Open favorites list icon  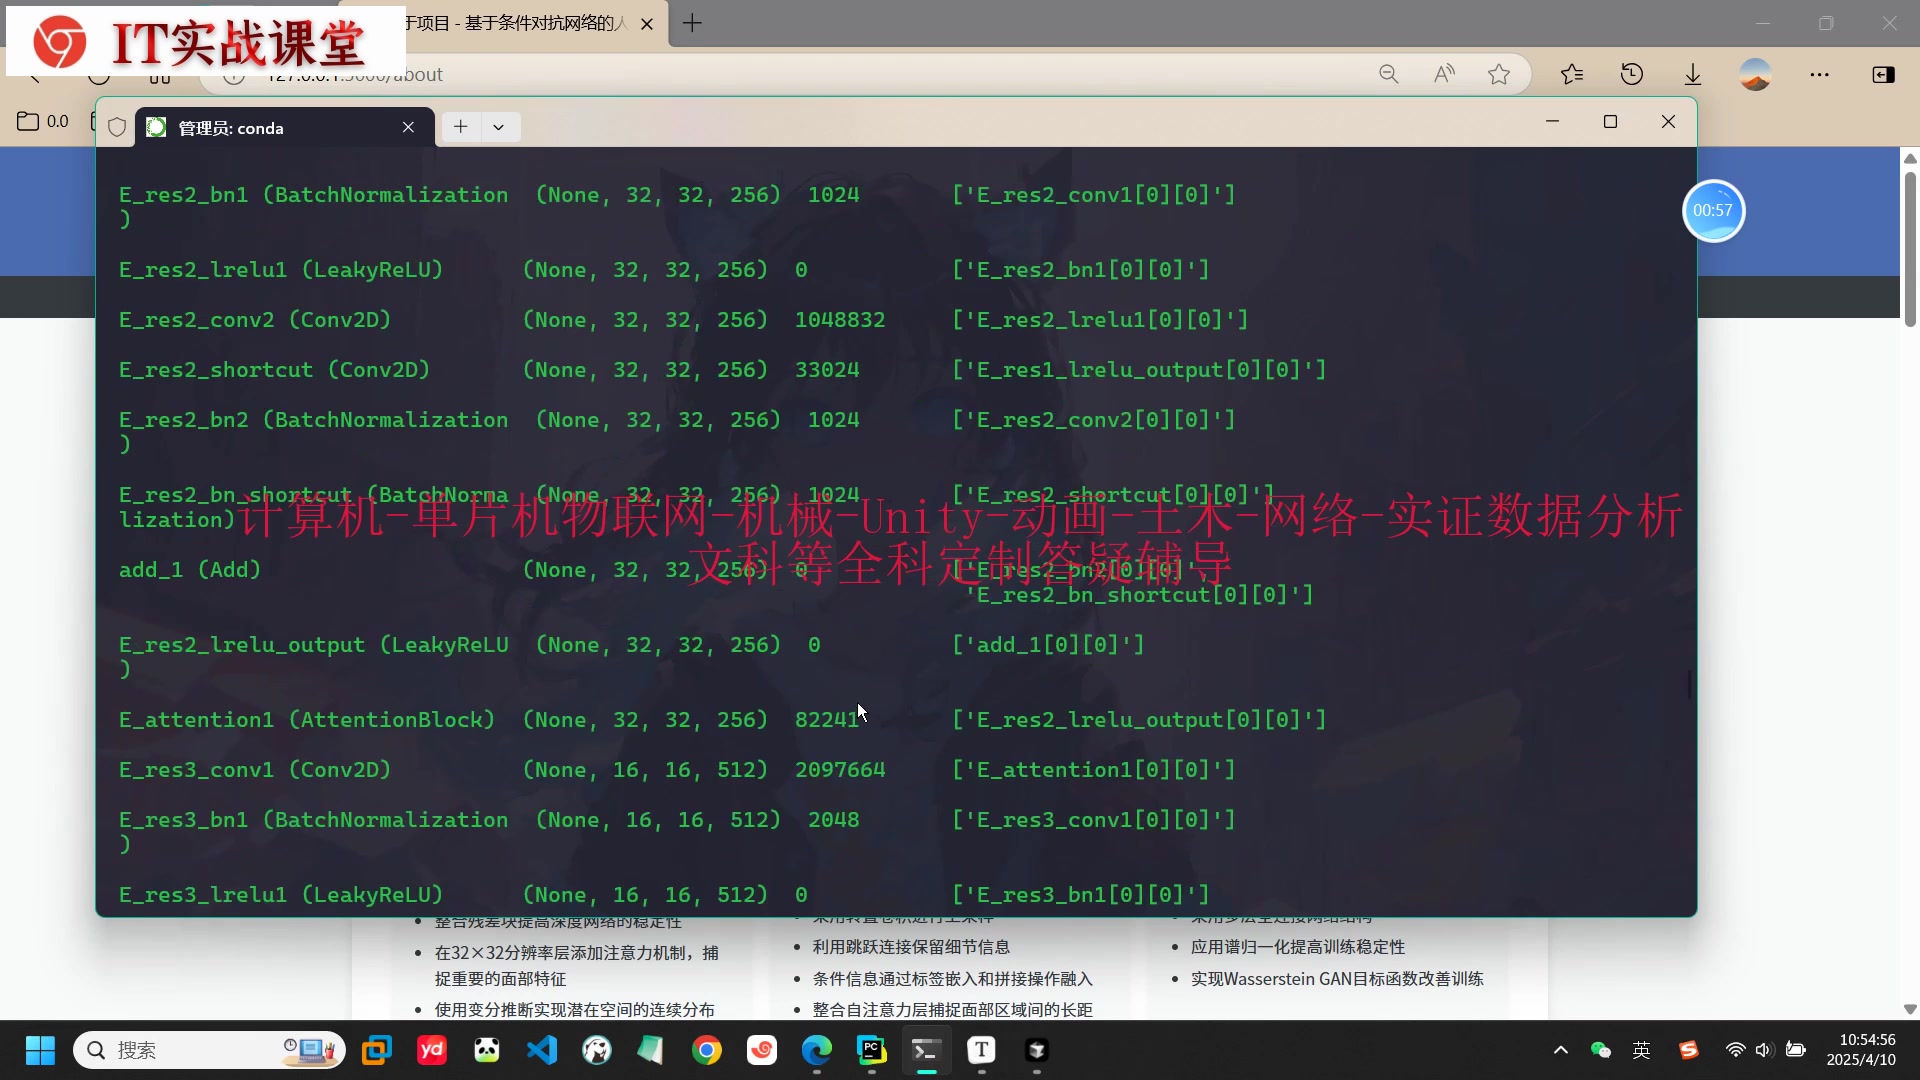(x=1572, y=74)
